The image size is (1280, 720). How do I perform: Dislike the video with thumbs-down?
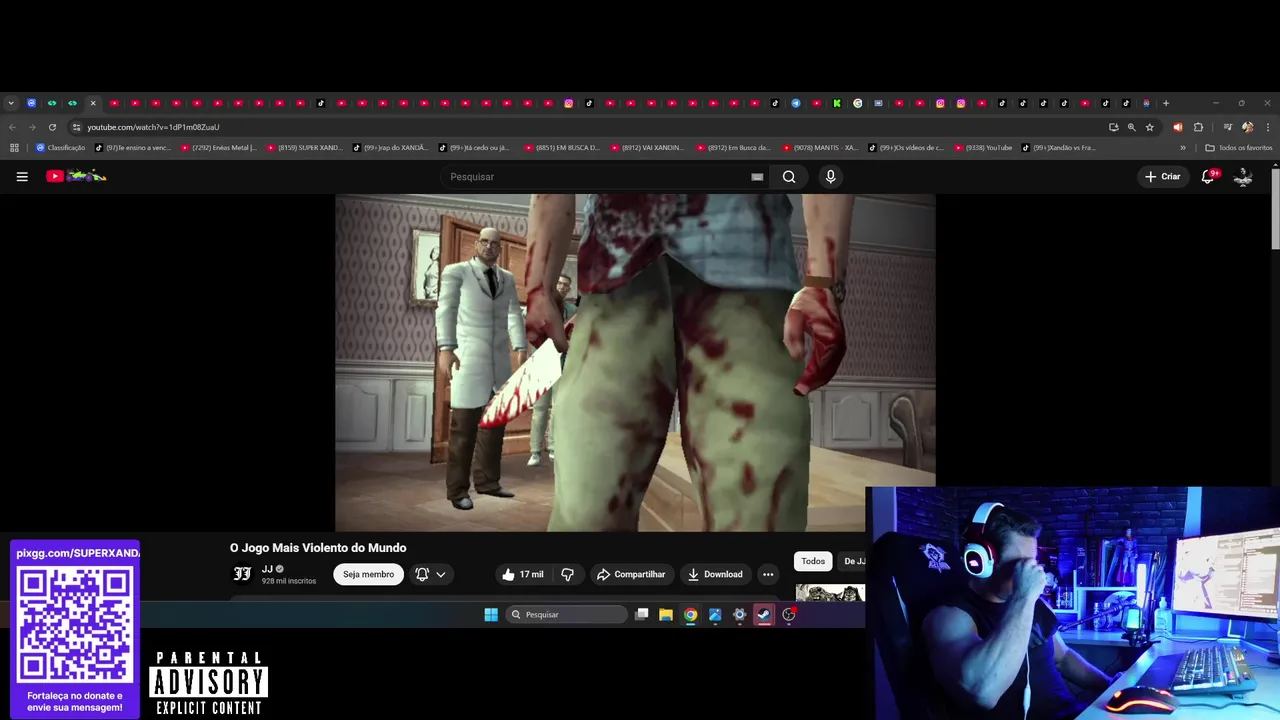tap(567, 574)
